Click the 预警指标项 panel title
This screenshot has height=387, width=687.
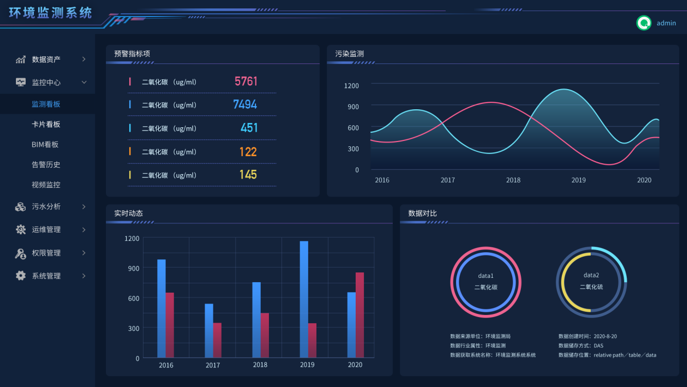pyautogui.click(x=132, y=53)
